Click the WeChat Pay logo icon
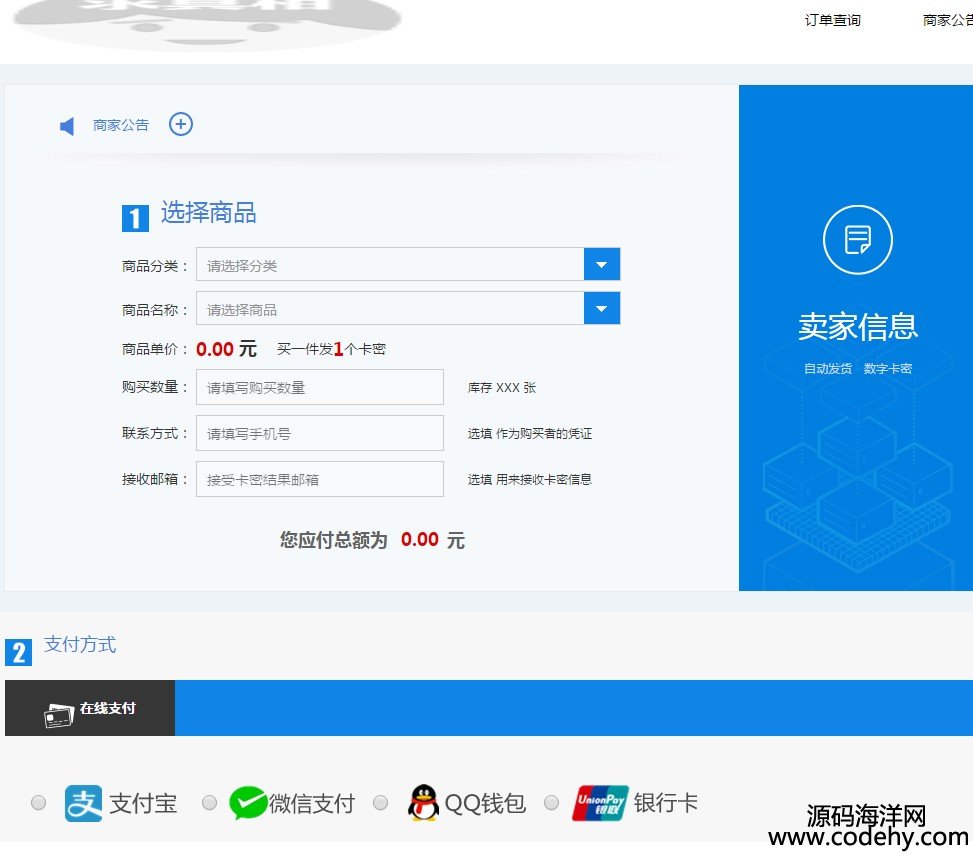This screenshot has height=857, width=973. 248,802
